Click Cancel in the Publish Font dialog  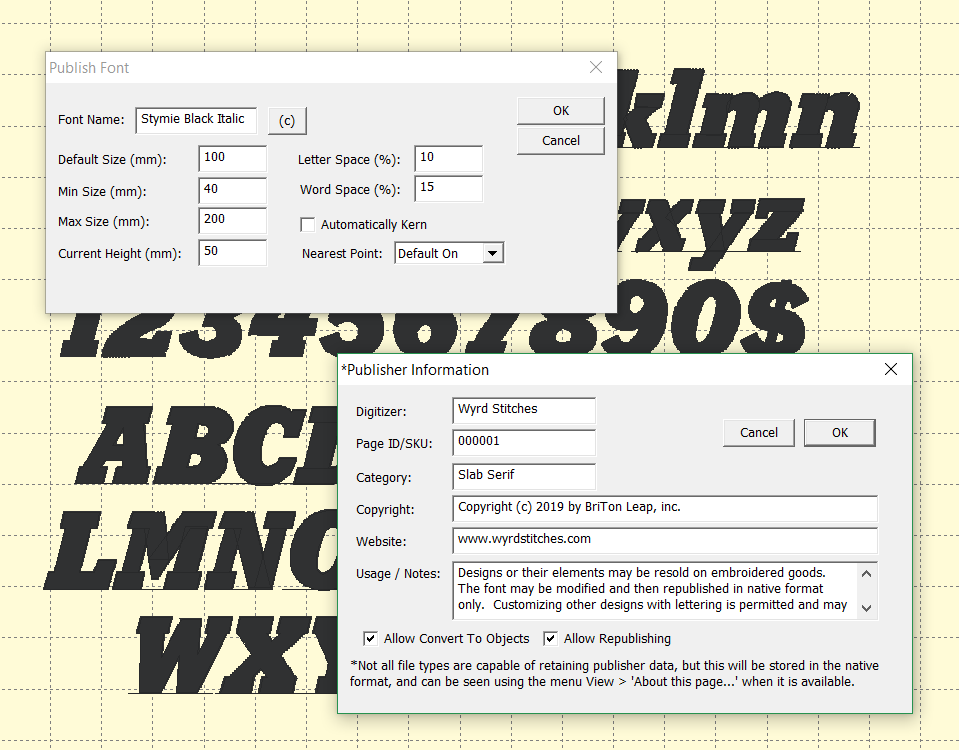[560, 141]
